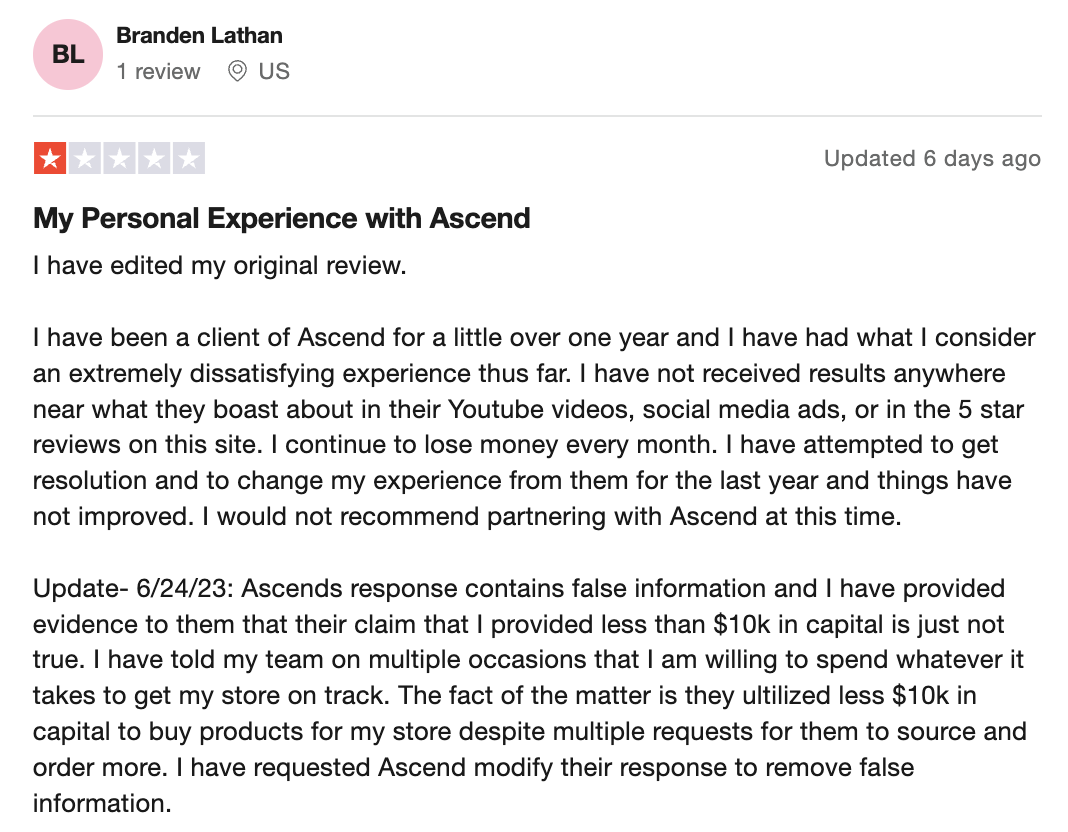Click the location pin icon

[237, 71]
